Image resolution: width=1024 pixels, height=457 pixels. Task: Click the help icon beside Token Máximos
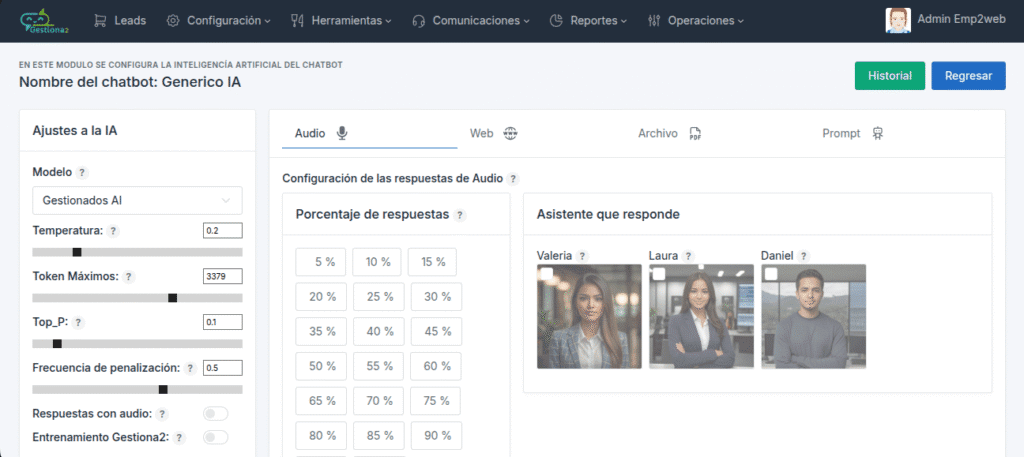130,277
